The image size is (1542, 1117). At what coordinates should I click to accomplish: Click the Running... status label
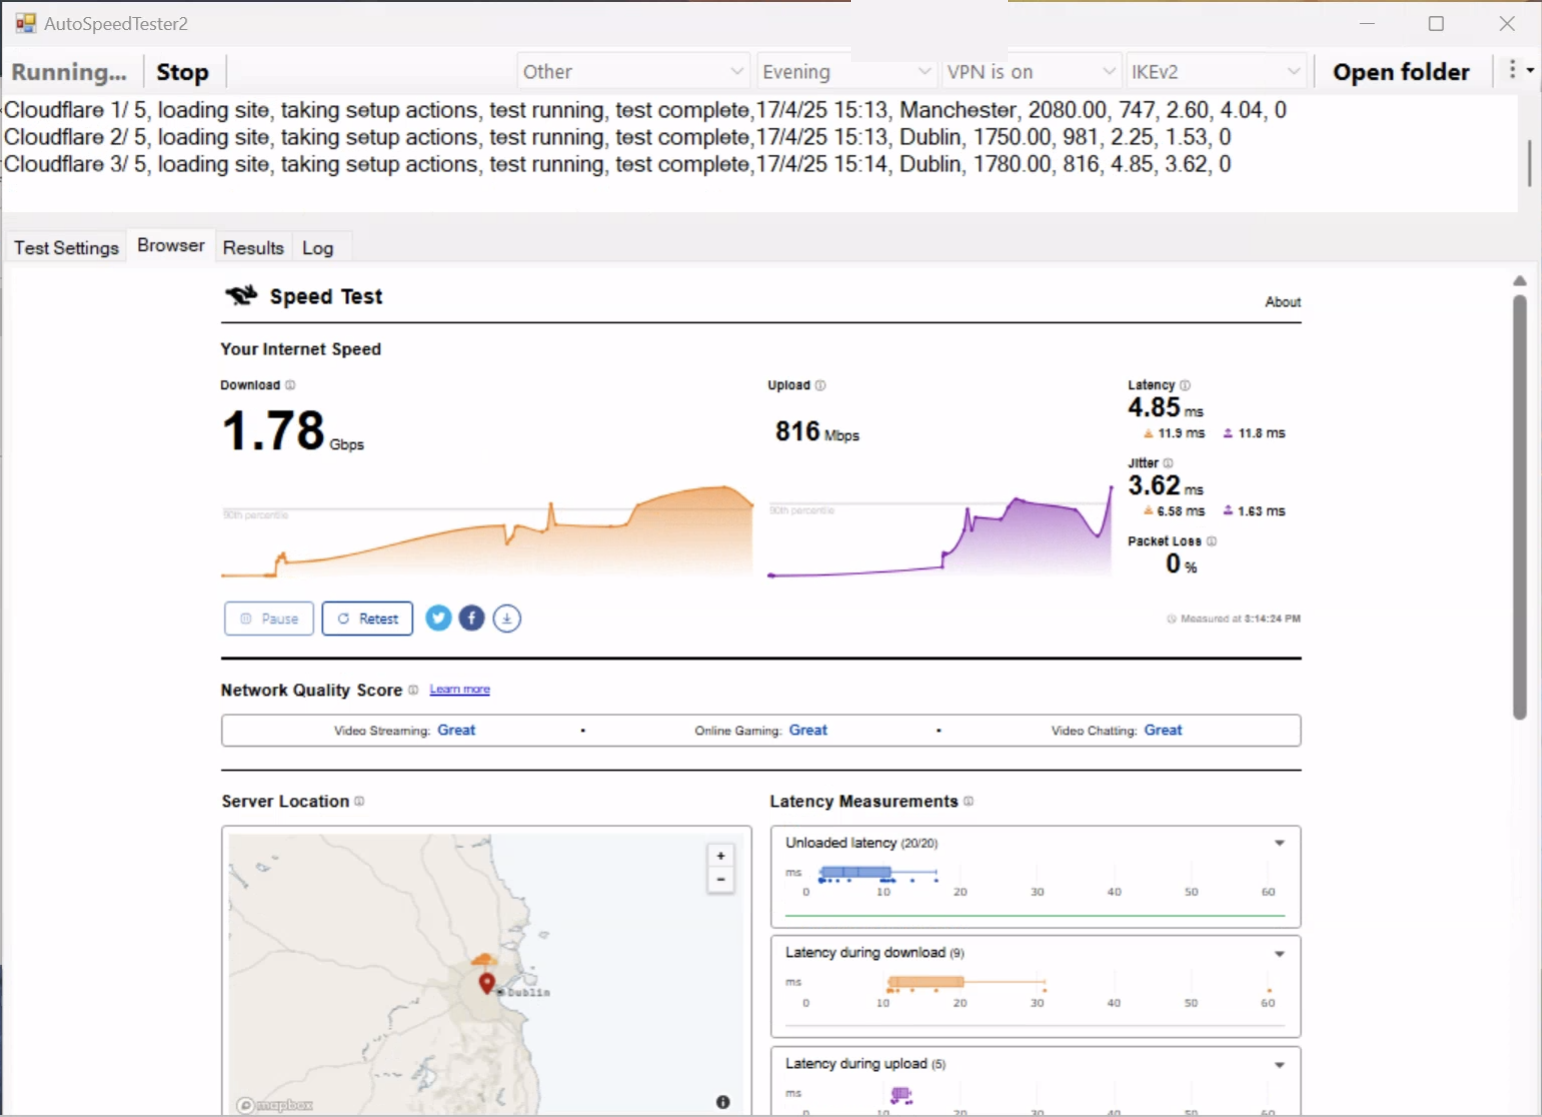click(69, 72)
